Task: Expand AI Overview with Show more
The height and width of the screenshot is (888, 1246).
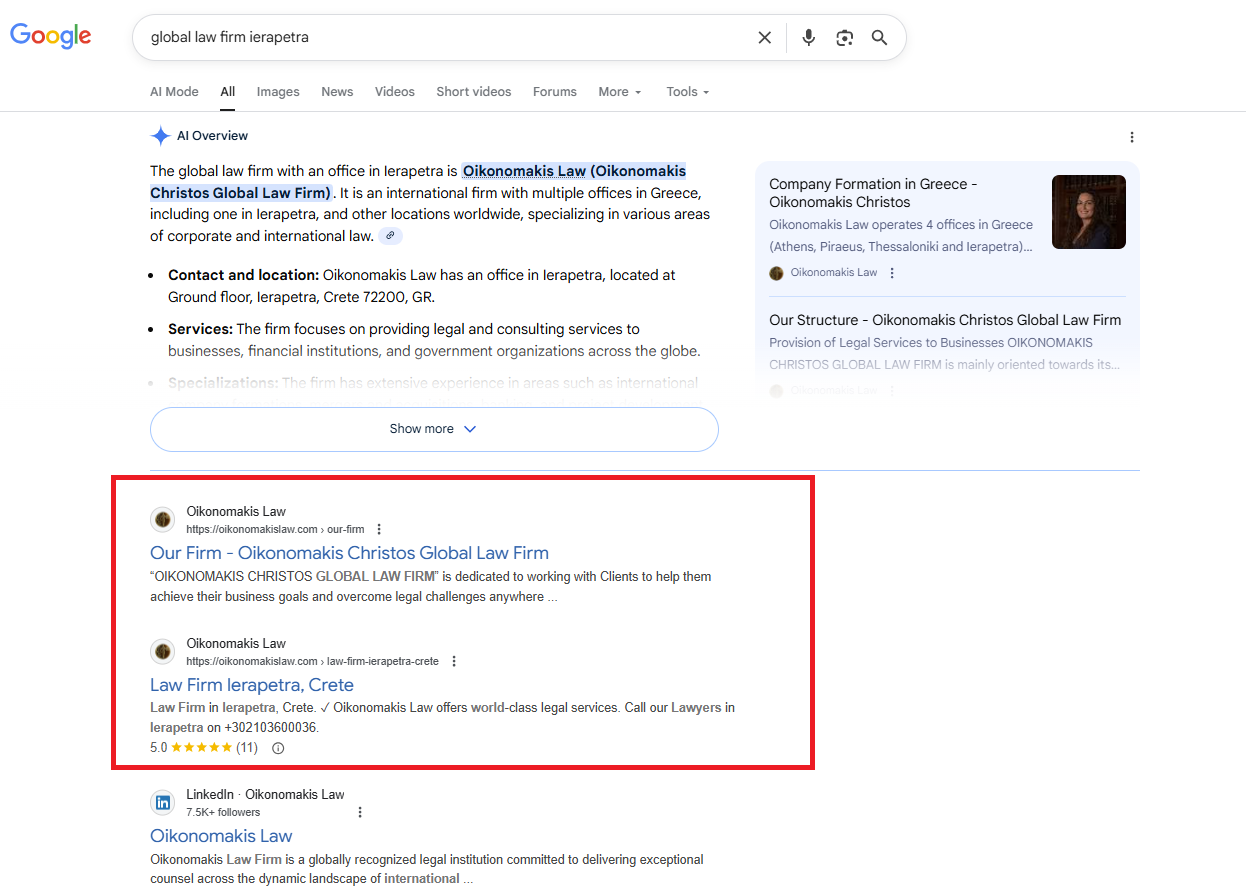Action: (434, 429)
